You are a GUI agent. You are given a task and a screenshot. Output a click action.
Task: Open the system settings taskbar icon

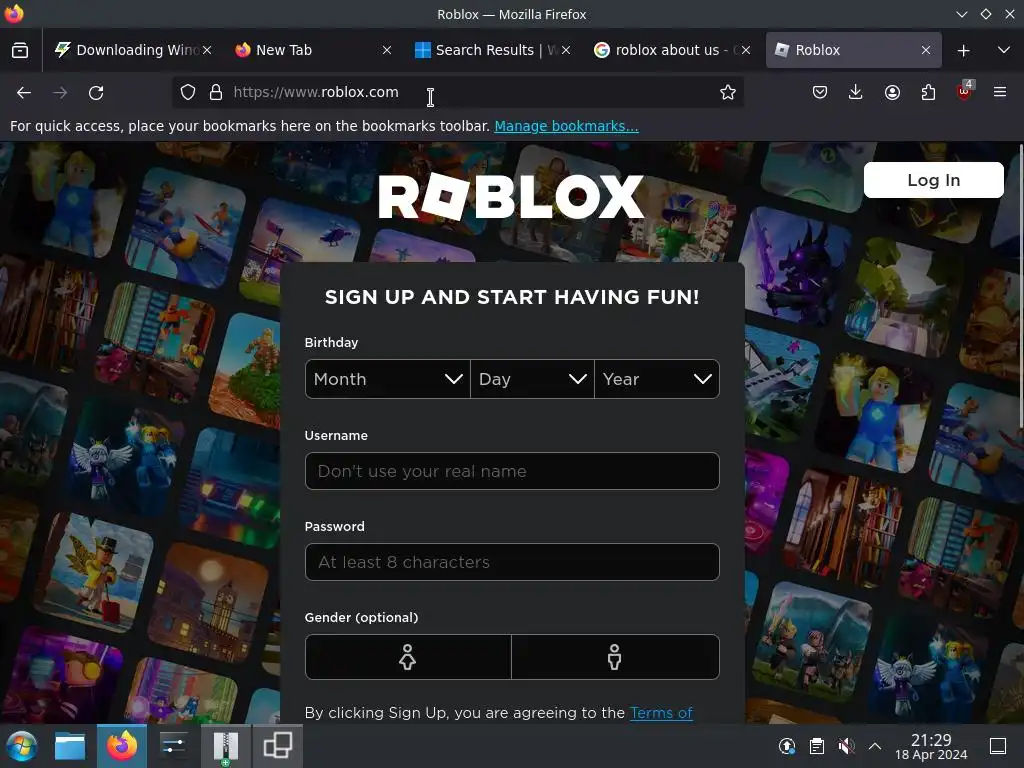[x=173, y=746]
